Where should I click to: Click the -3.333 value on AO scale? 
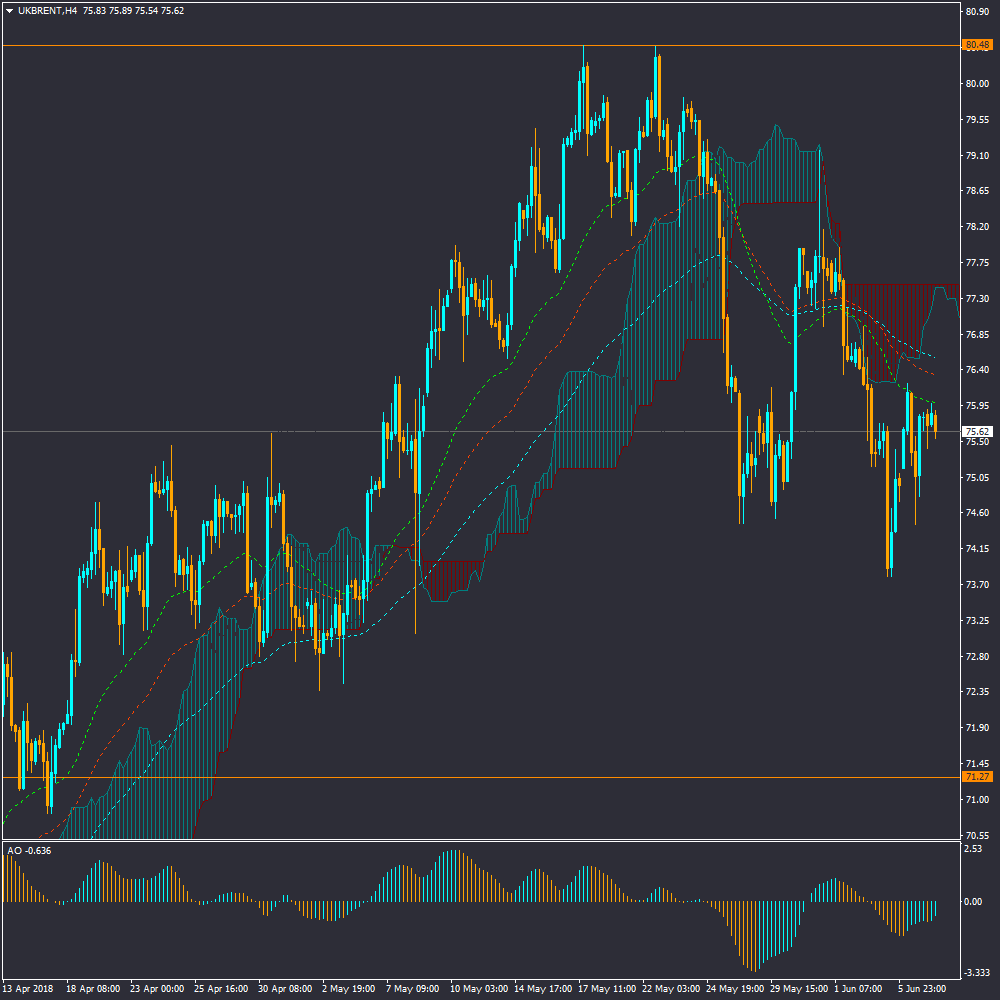(x=975, y=973)
